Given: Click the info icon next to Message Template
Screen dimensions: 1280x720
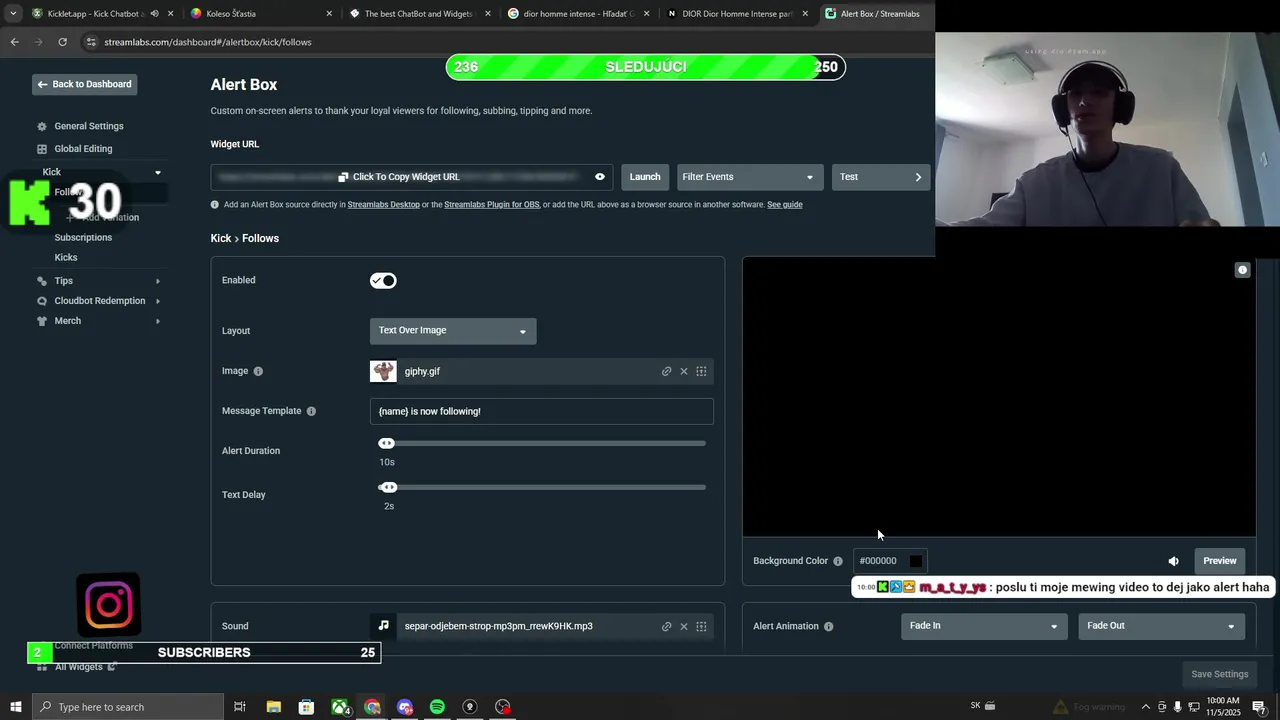Looking at the screenshot, I should pyautogui.click(x=311, y=411).
